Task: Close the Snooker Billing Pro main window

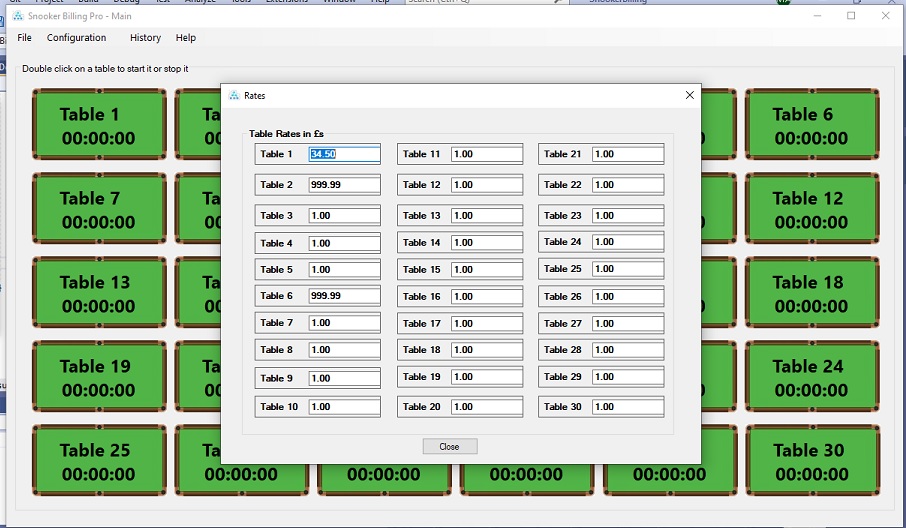Action: (x=885, y=16)
